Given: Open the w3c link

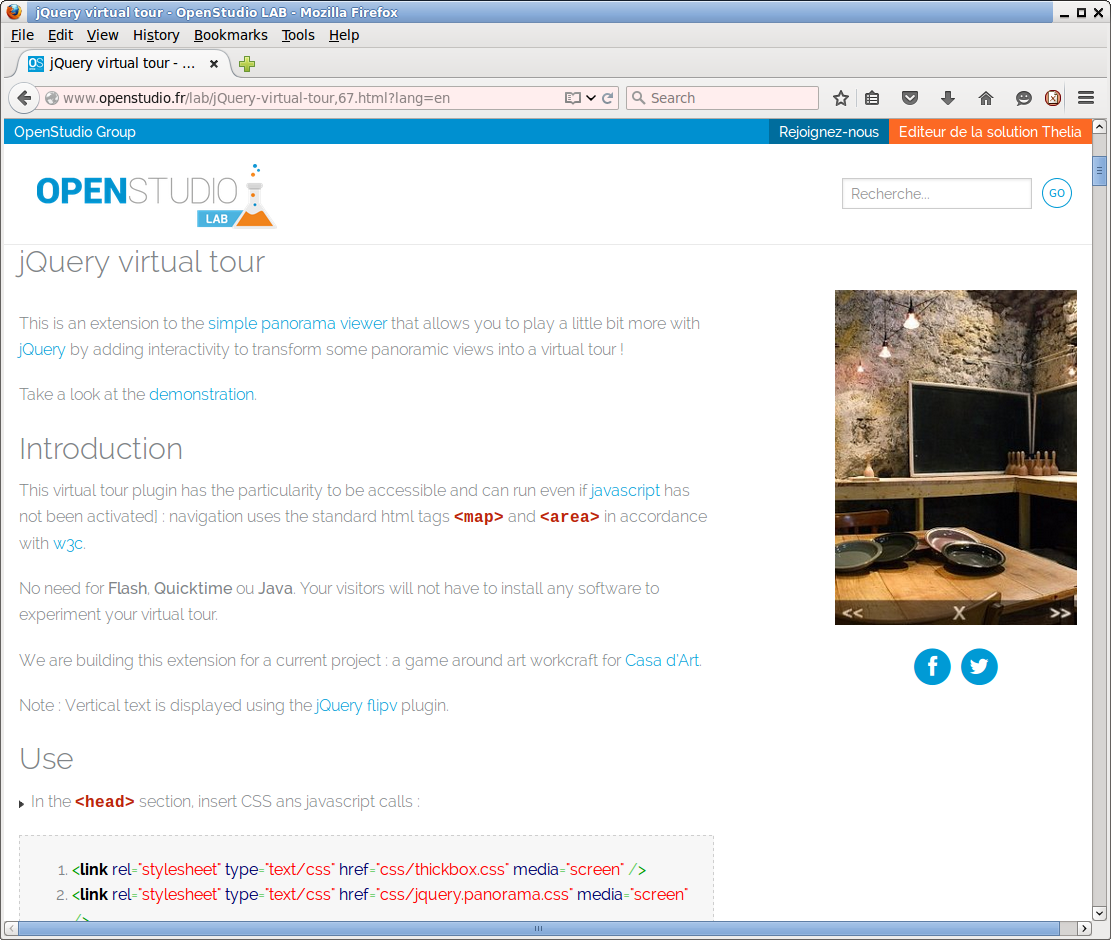Looking at the screenshot, I should [68, 544].
